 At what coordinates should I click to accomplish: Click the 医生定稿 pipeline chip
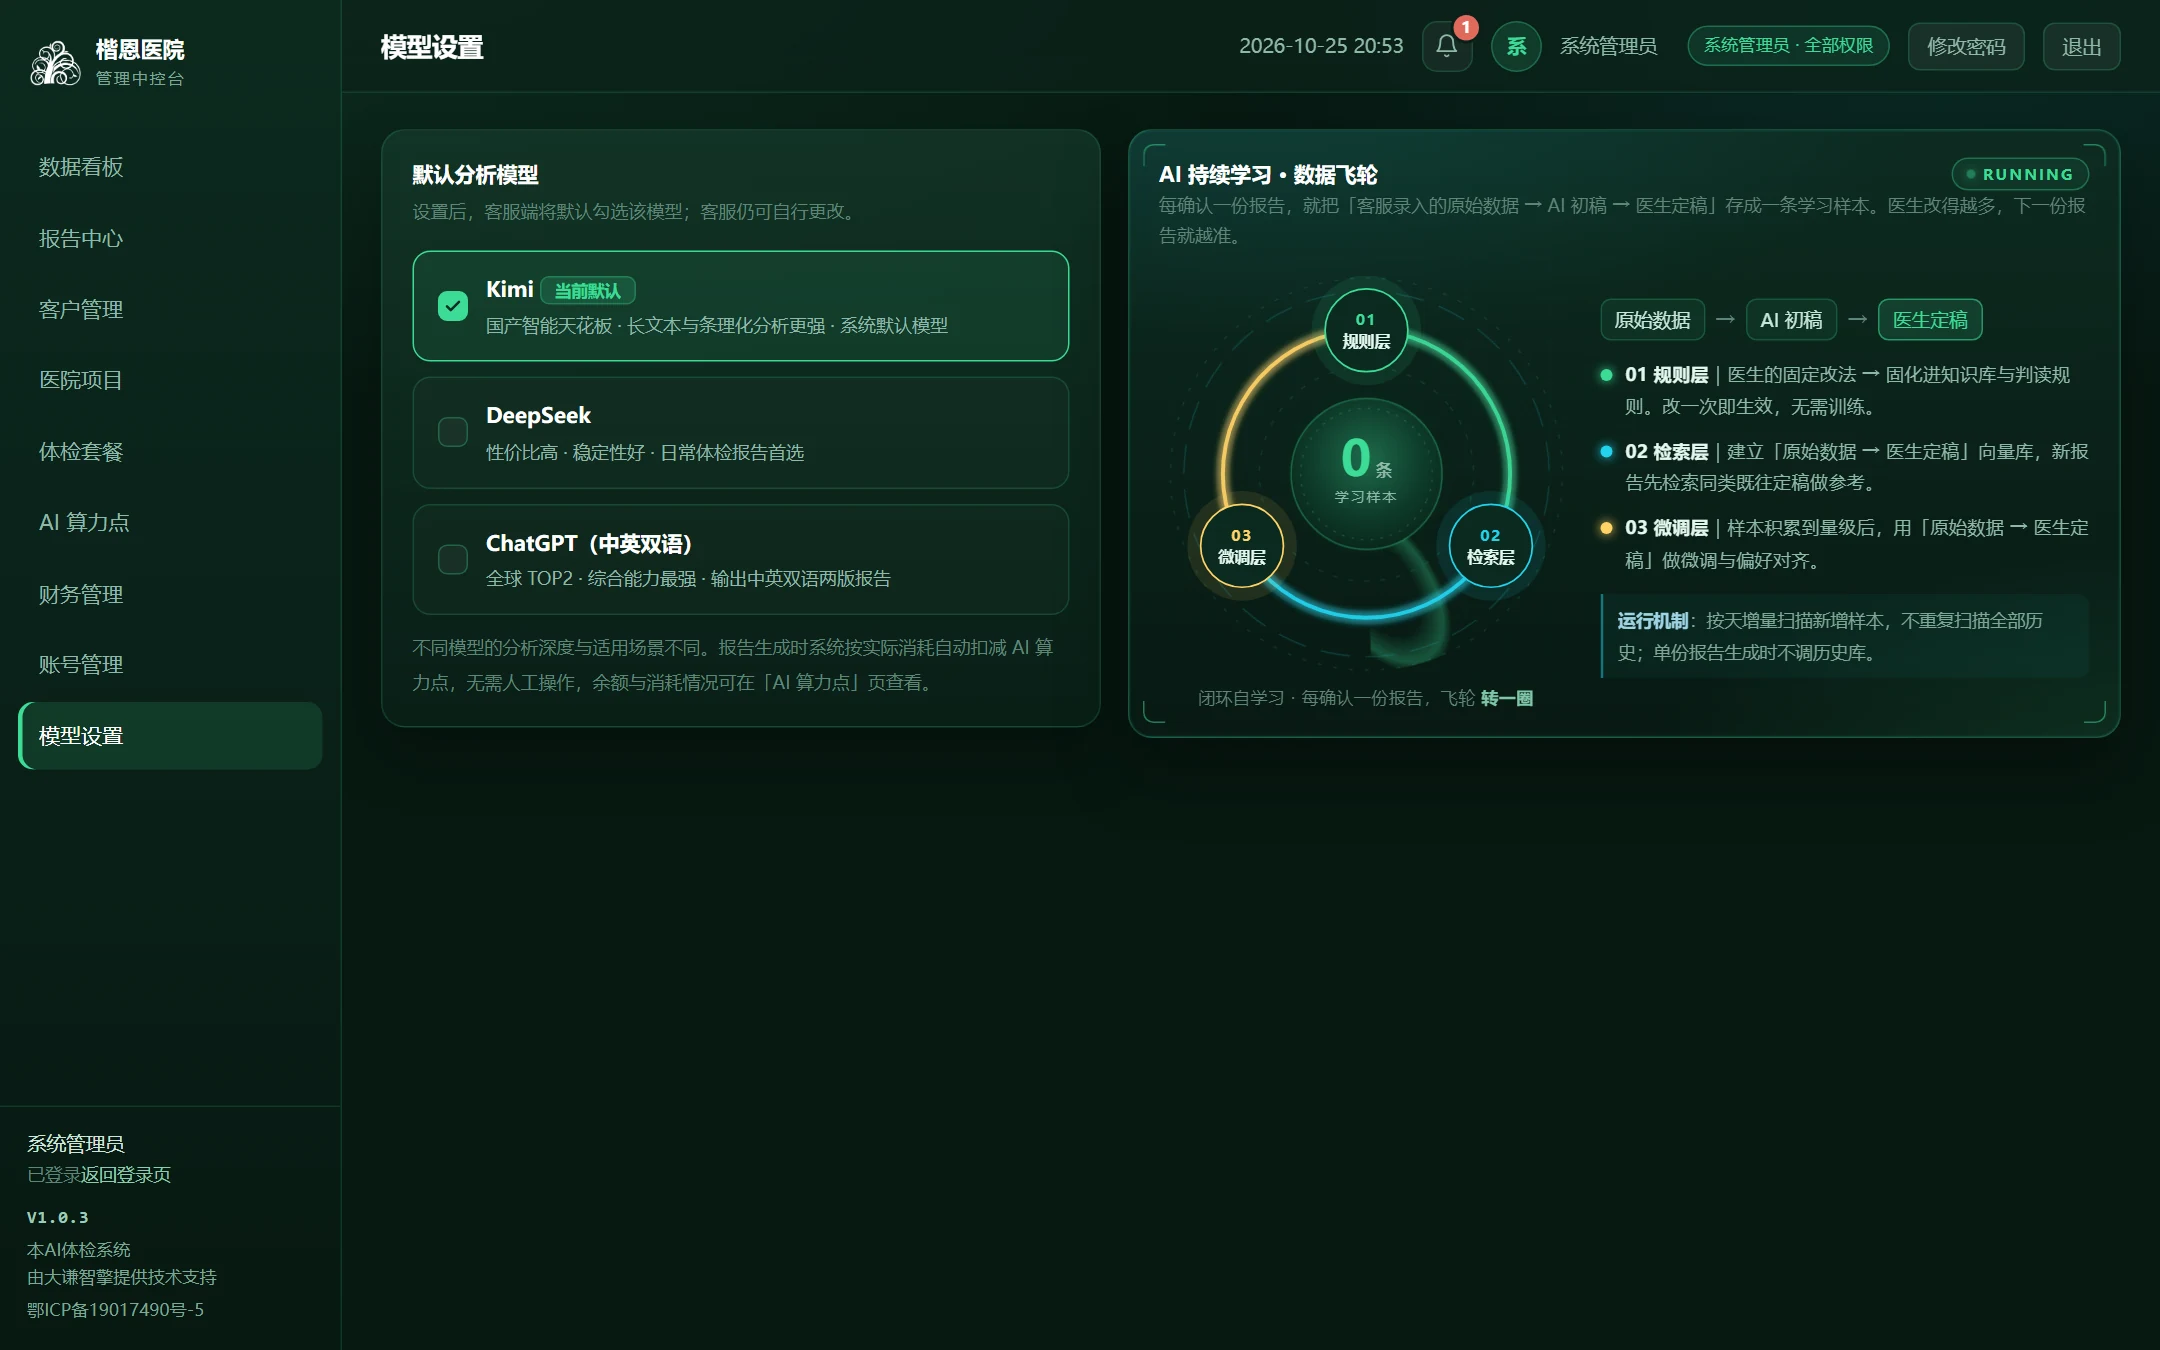(1930, 320)
